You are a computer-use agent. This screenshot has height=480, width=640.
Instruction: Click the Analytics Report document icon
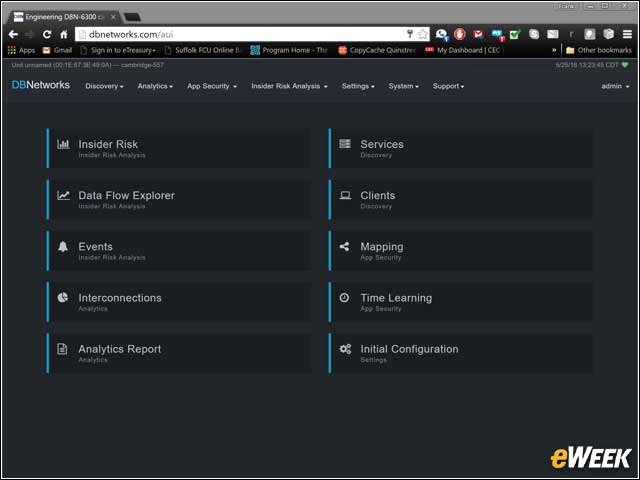click(x=62, y=349)
